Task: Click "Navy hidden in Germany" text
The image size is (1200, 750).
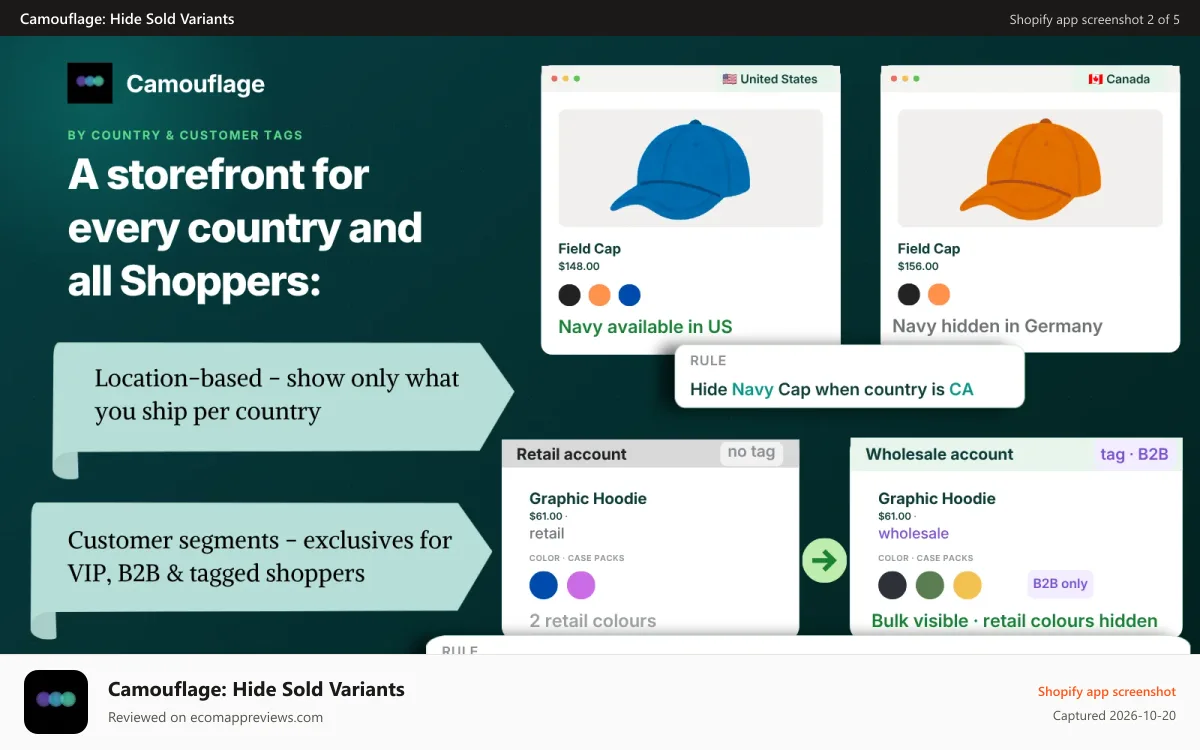Action: coord(997,326)
